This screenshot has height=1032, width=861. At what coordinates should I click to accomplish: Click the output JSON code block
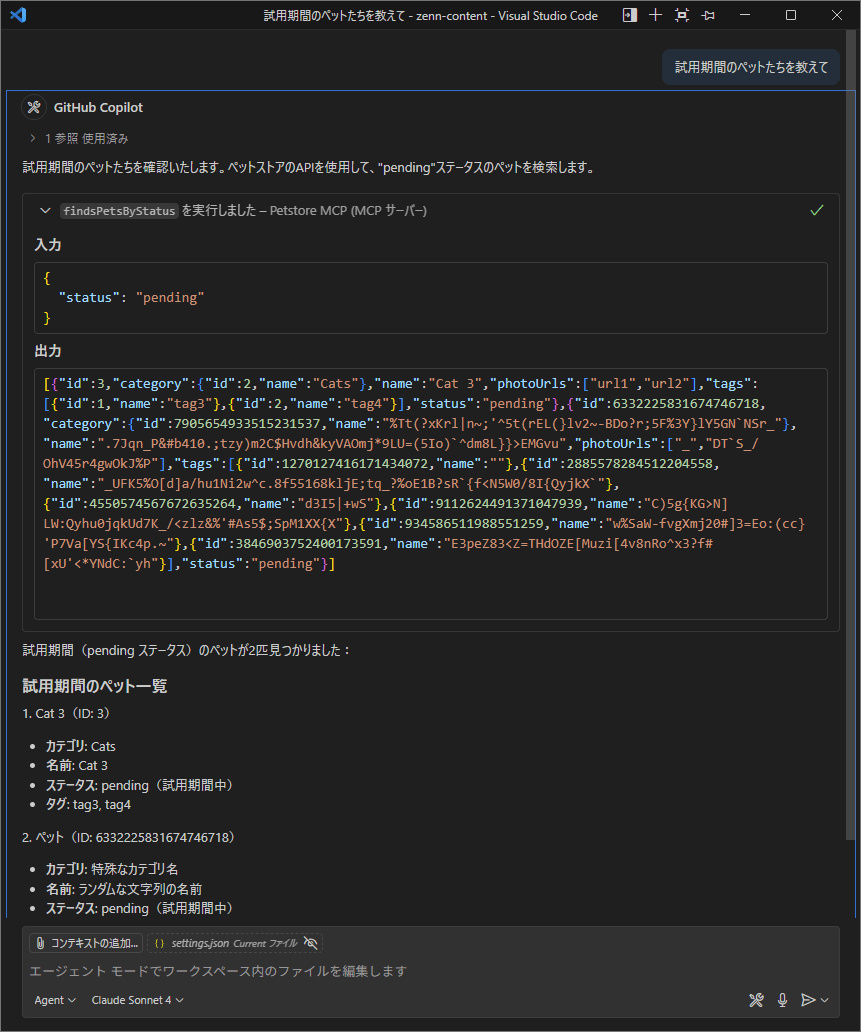pos(430,494)
